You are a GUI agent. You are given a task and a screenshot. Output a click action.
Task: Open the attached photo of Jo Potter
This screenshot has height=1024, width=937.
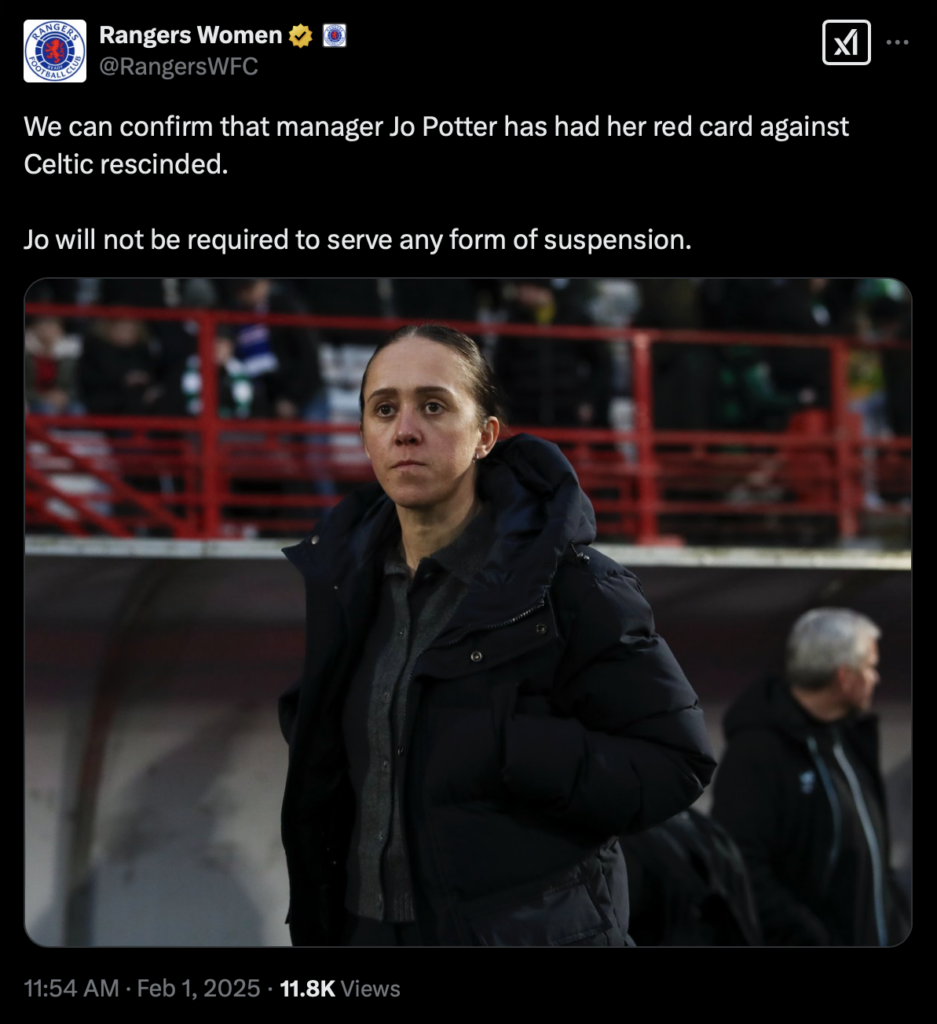[x=468, y=612]
